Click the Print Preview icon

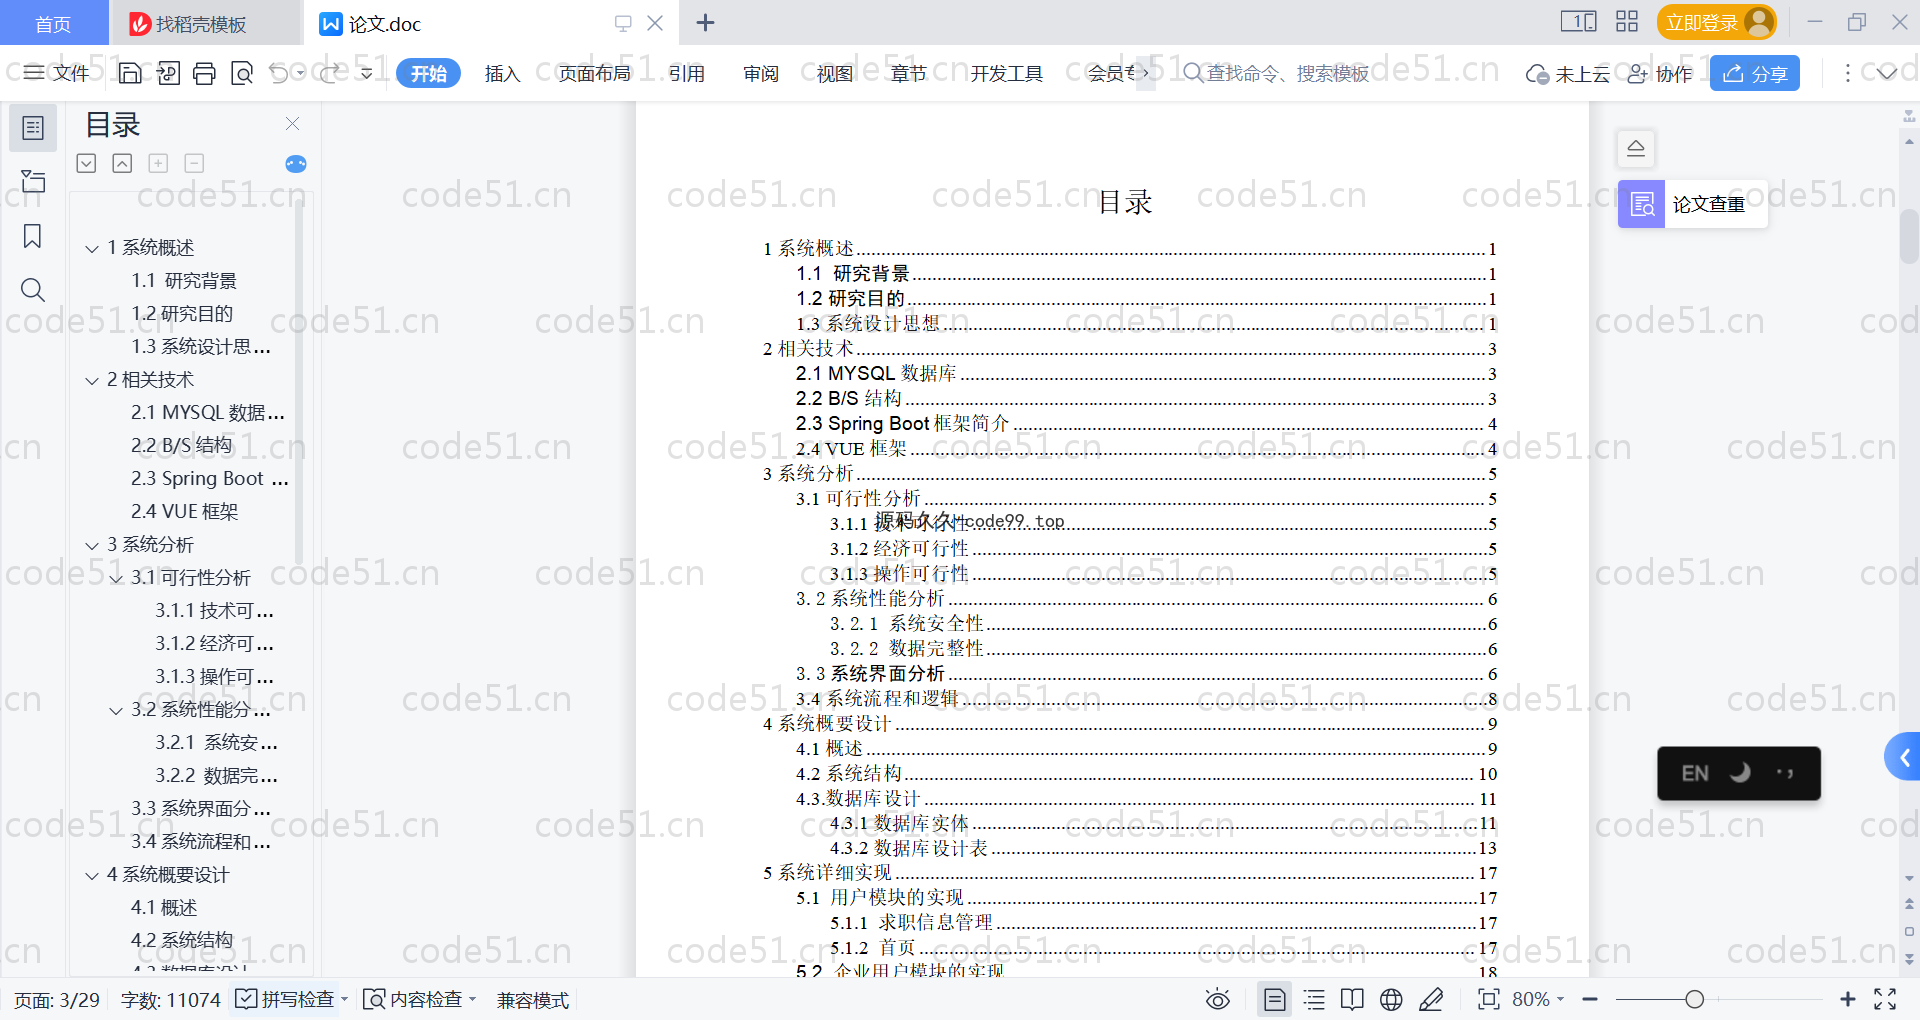[x=241, y=73]
